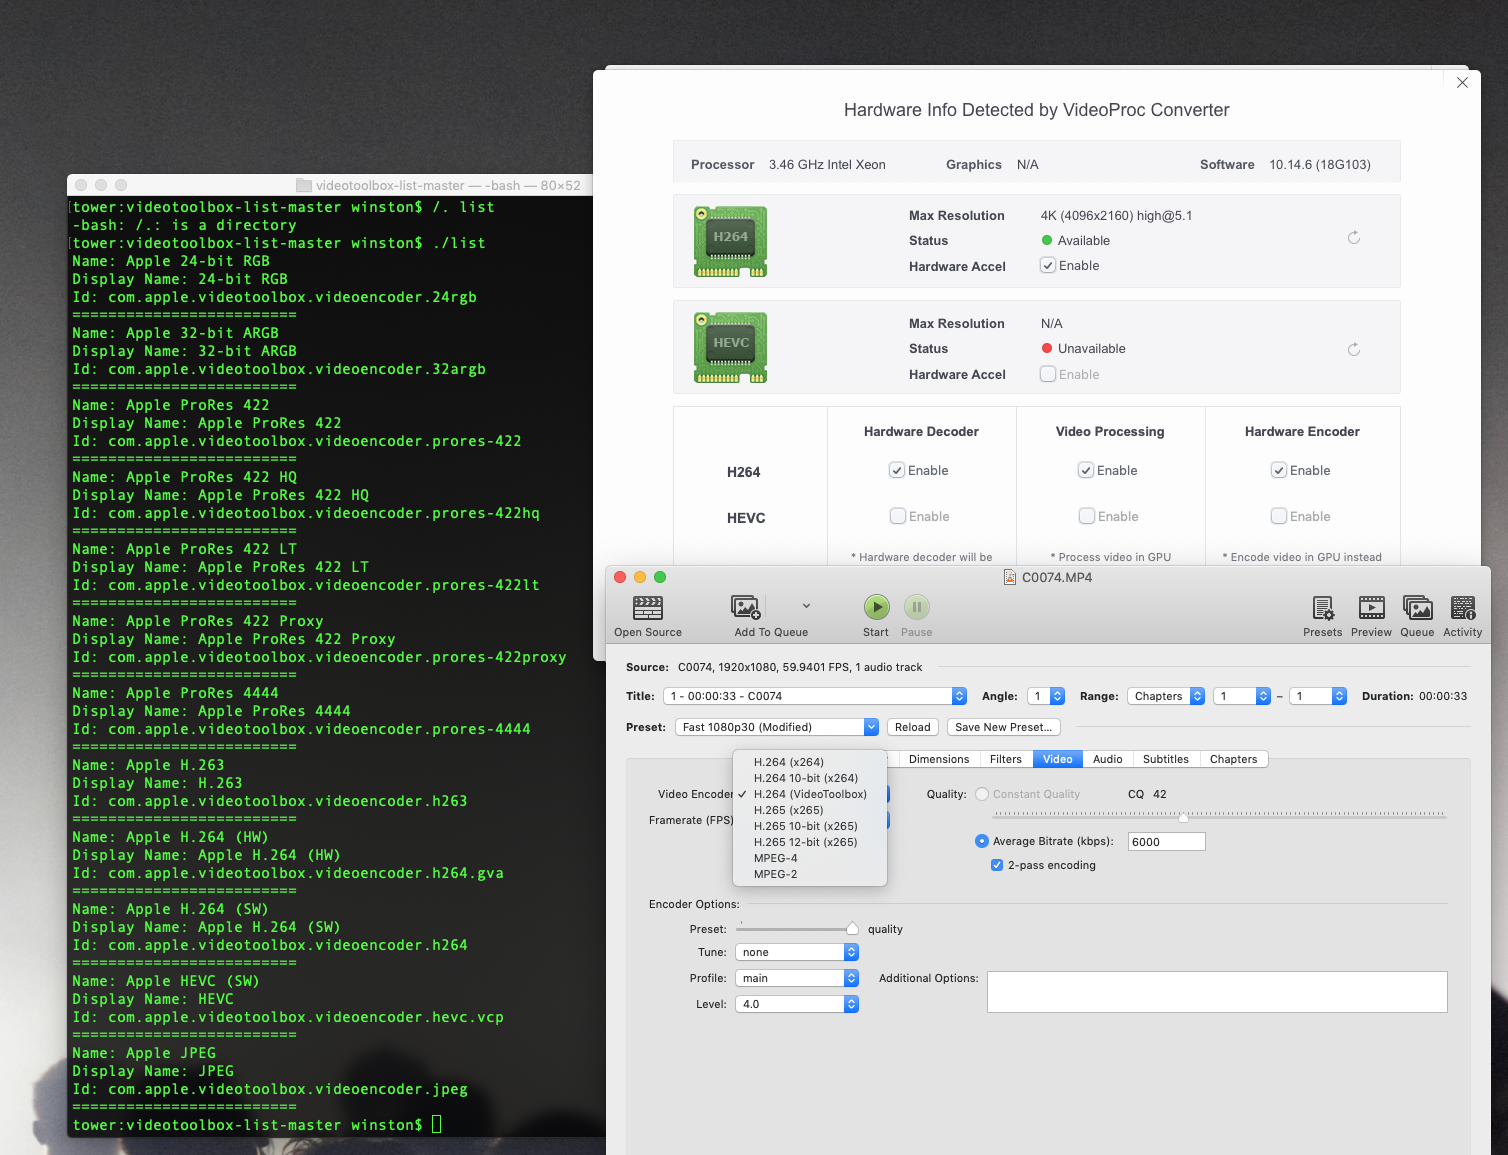The height and width of the screenshot is (1155, 1508).
Task: Click the Average Bitrate 6000 field
Action: pyautogui.click(x=1166, y=842)
